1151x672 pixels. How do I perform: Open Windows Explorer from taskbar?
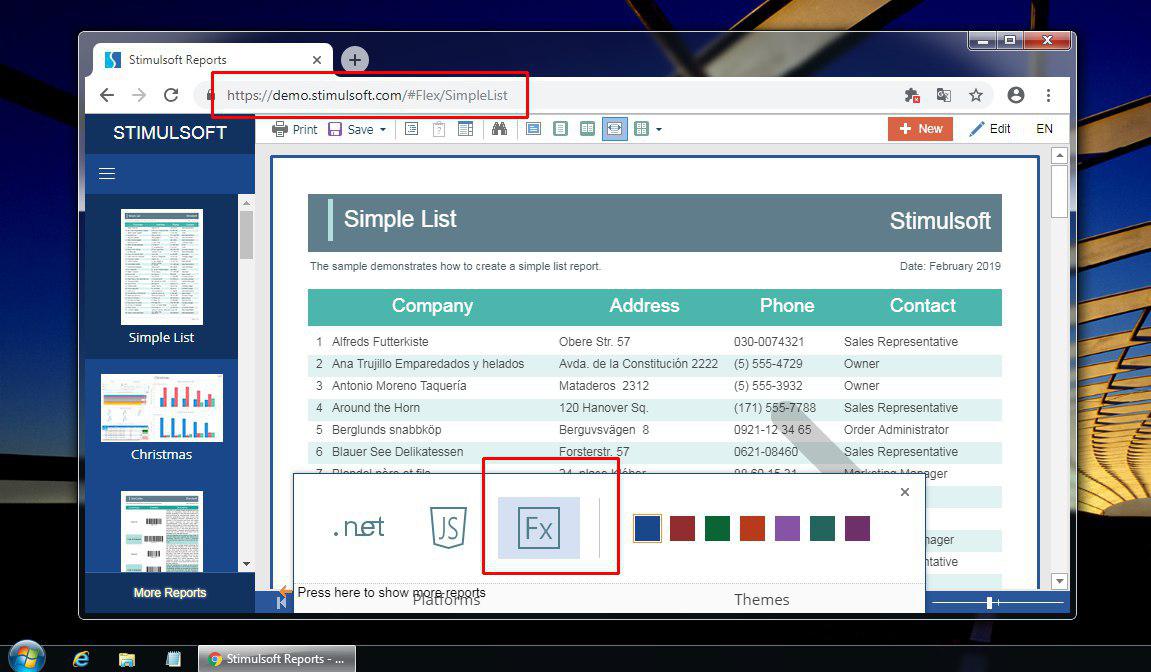(127, 659)
